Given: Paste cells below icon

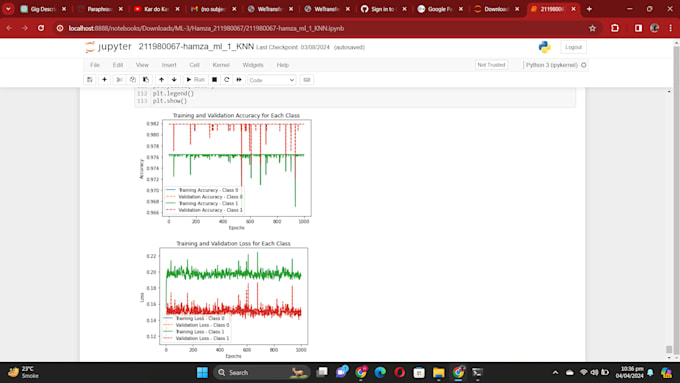Looking at the screenshot, I should coord(146,80).
